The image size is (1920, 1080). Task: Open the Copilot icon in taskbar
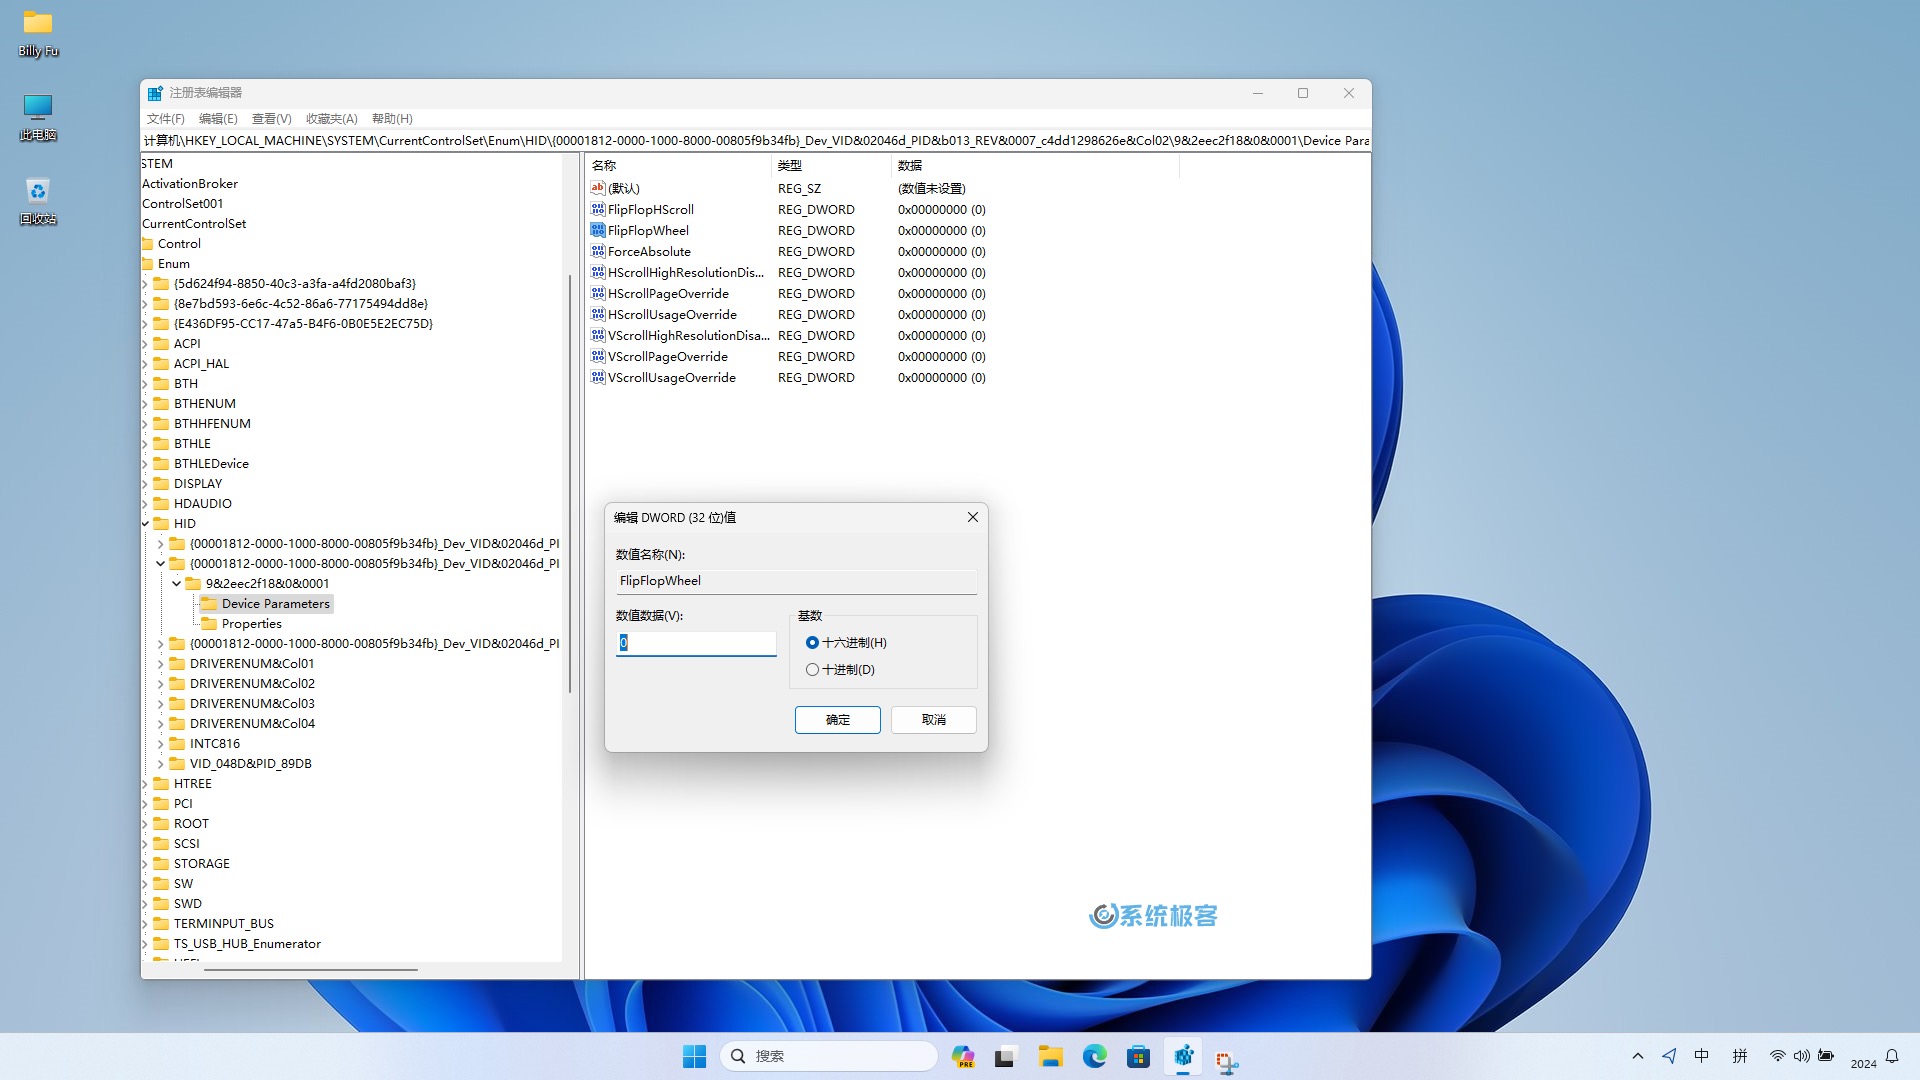[963, 1056]
